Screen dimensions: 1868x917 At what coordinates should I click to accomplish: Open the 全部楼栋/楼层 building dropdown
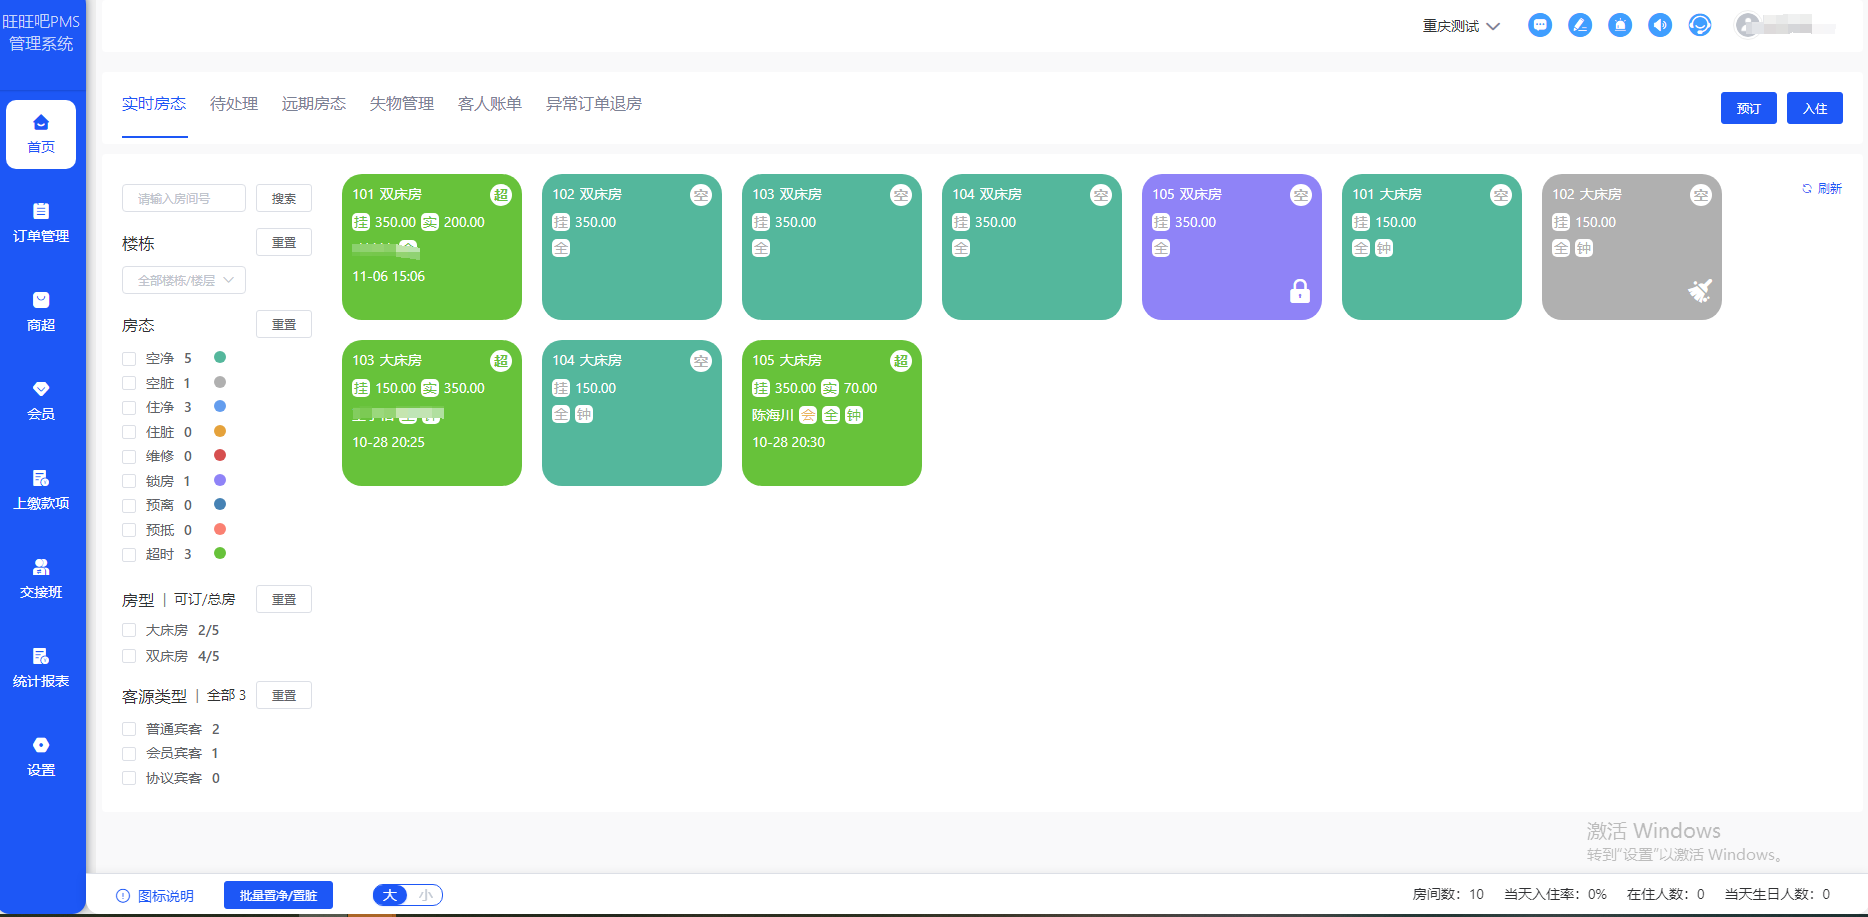click(183, 280)
